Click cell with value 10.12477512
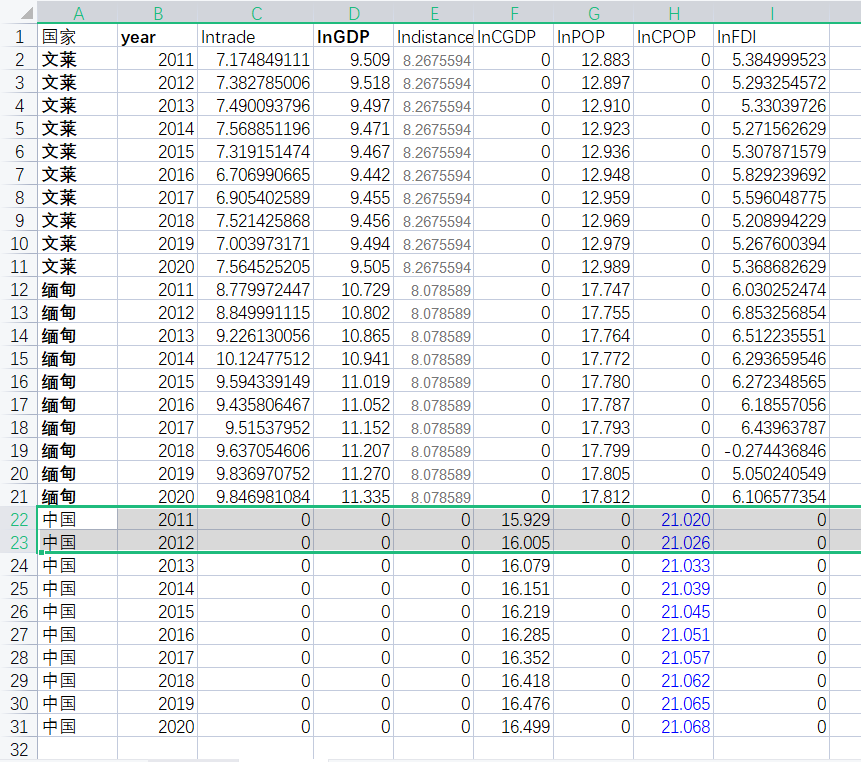Viewport: 861px width, 762px height. (x=256, y=358)
